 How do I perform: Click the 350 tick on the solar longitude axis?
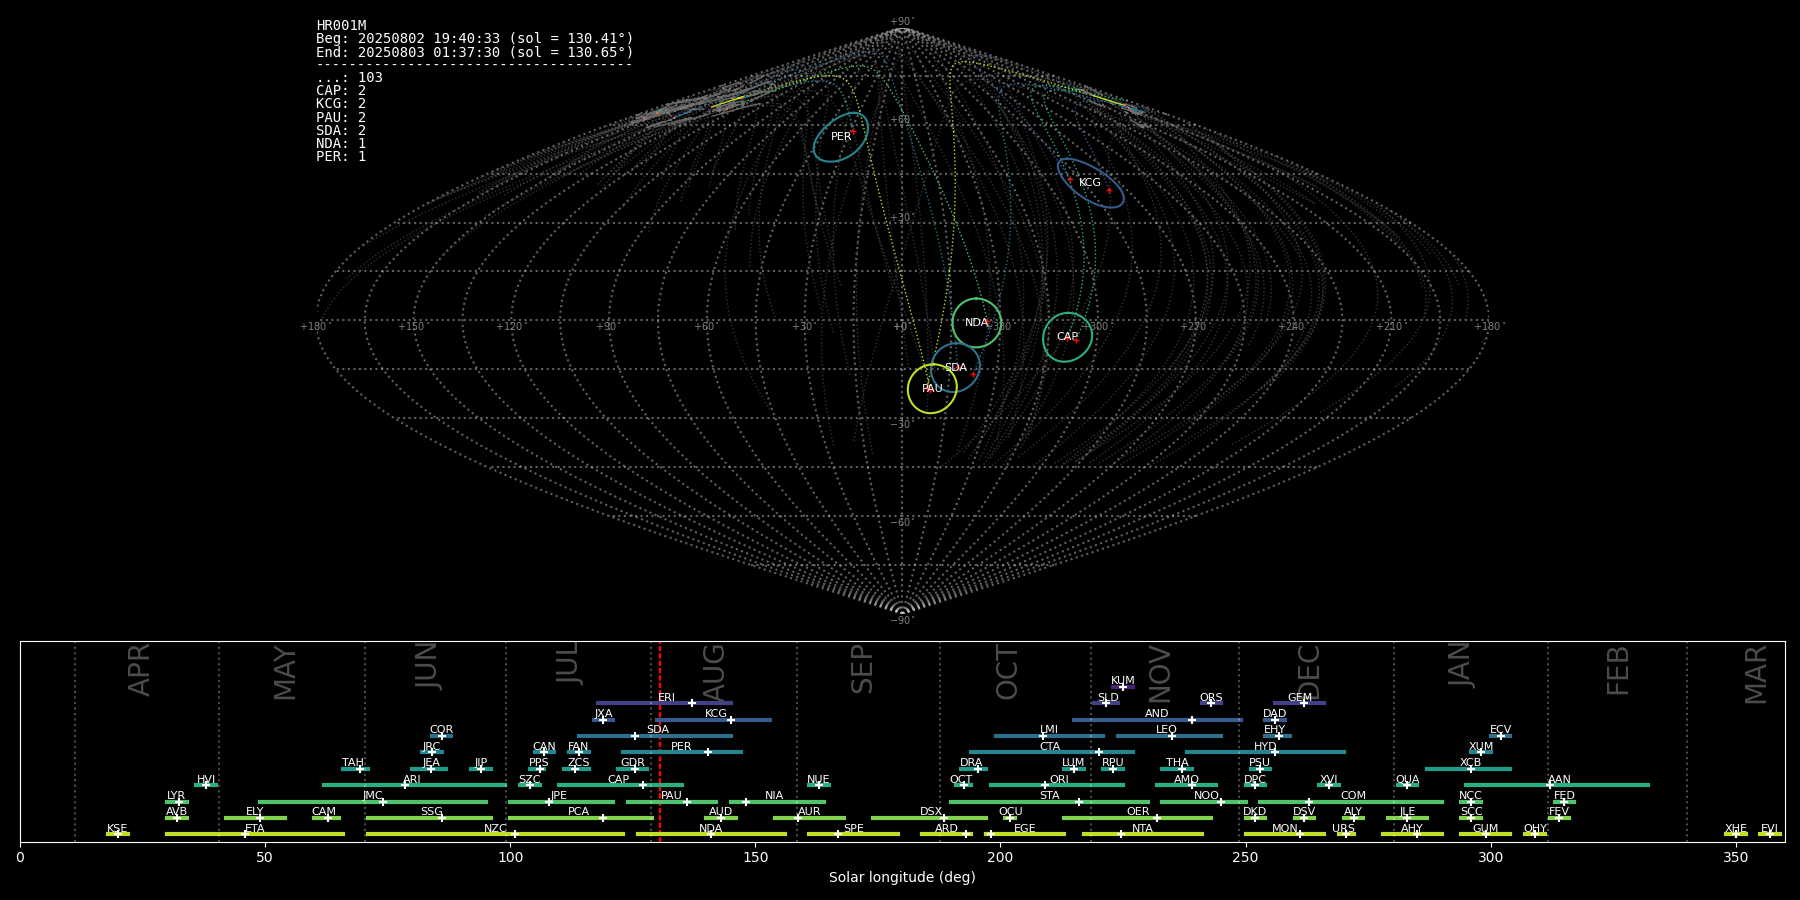(1735, 857)
